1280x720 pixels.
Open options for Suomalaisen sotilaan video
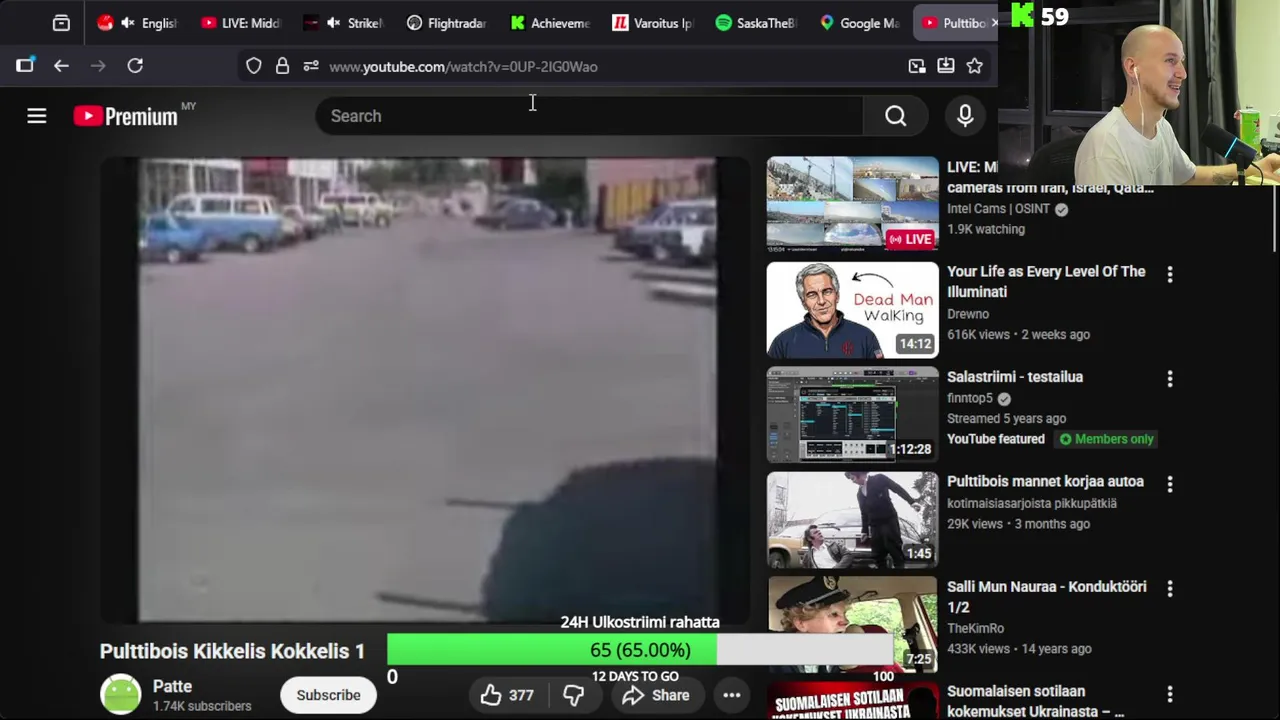1170,693
